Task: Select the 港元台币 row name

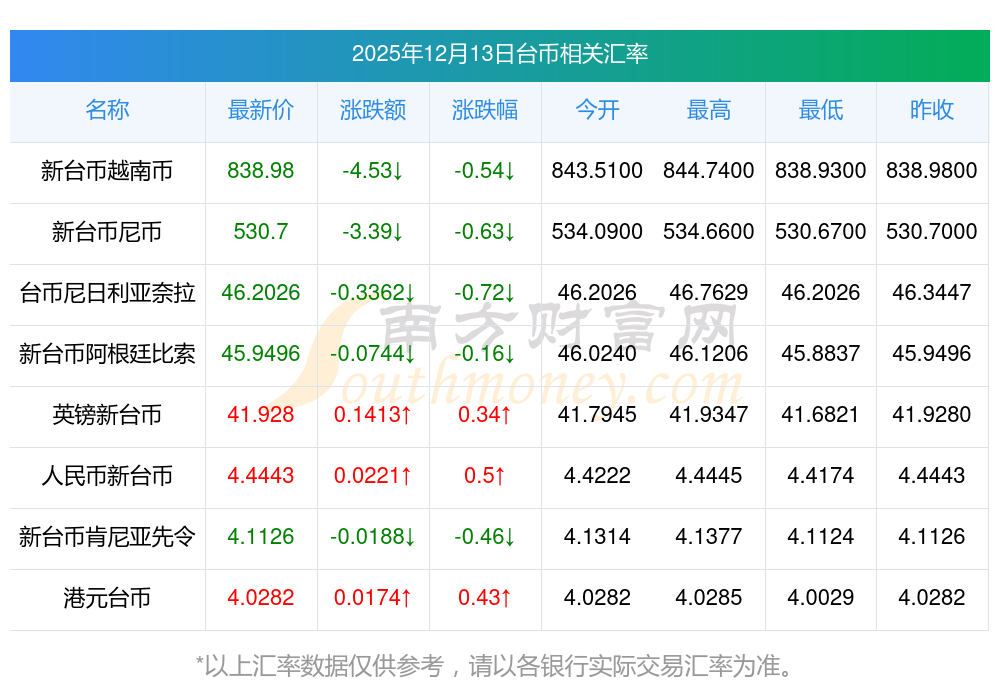Action: coord(107,598)
